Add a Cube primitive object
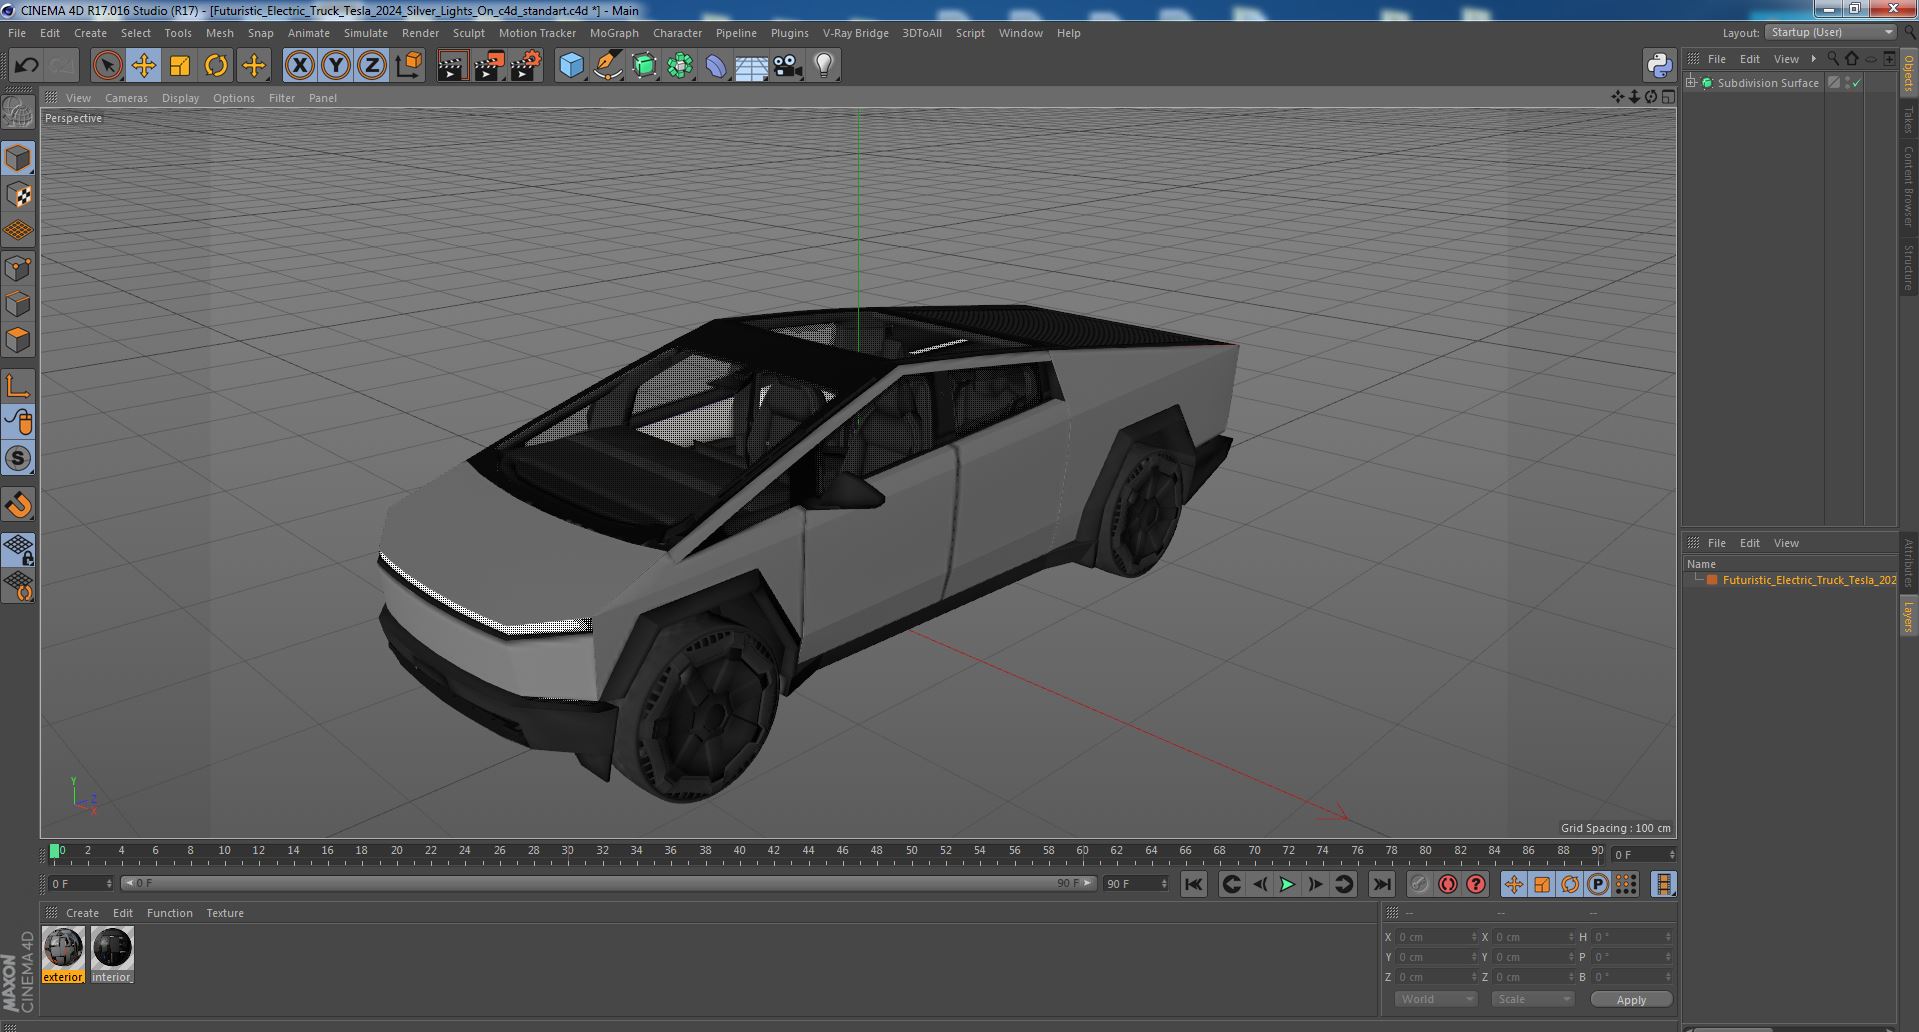Screen dimensions: 1919x1032 pyautogui.click(x=571, y=66)
